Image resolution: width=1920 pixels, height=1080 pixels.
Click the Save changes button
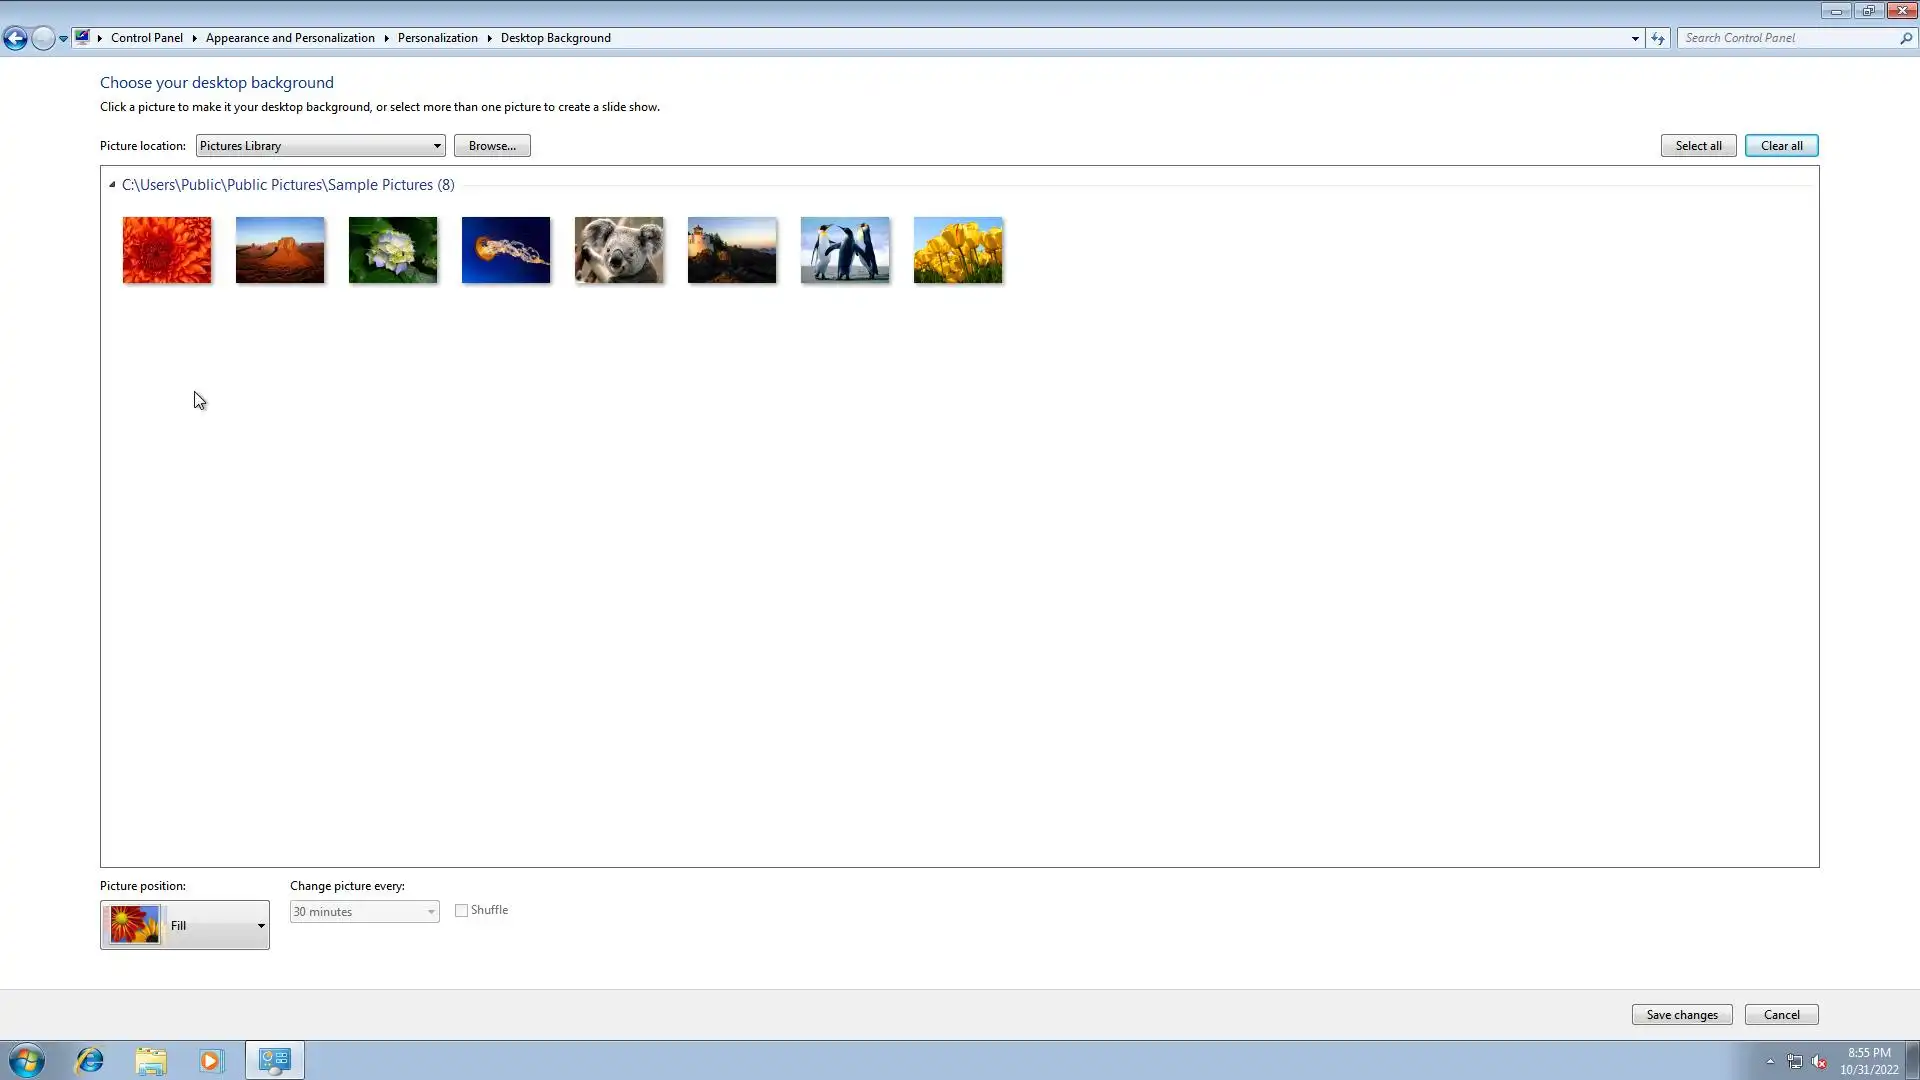click(1681, 1014)
